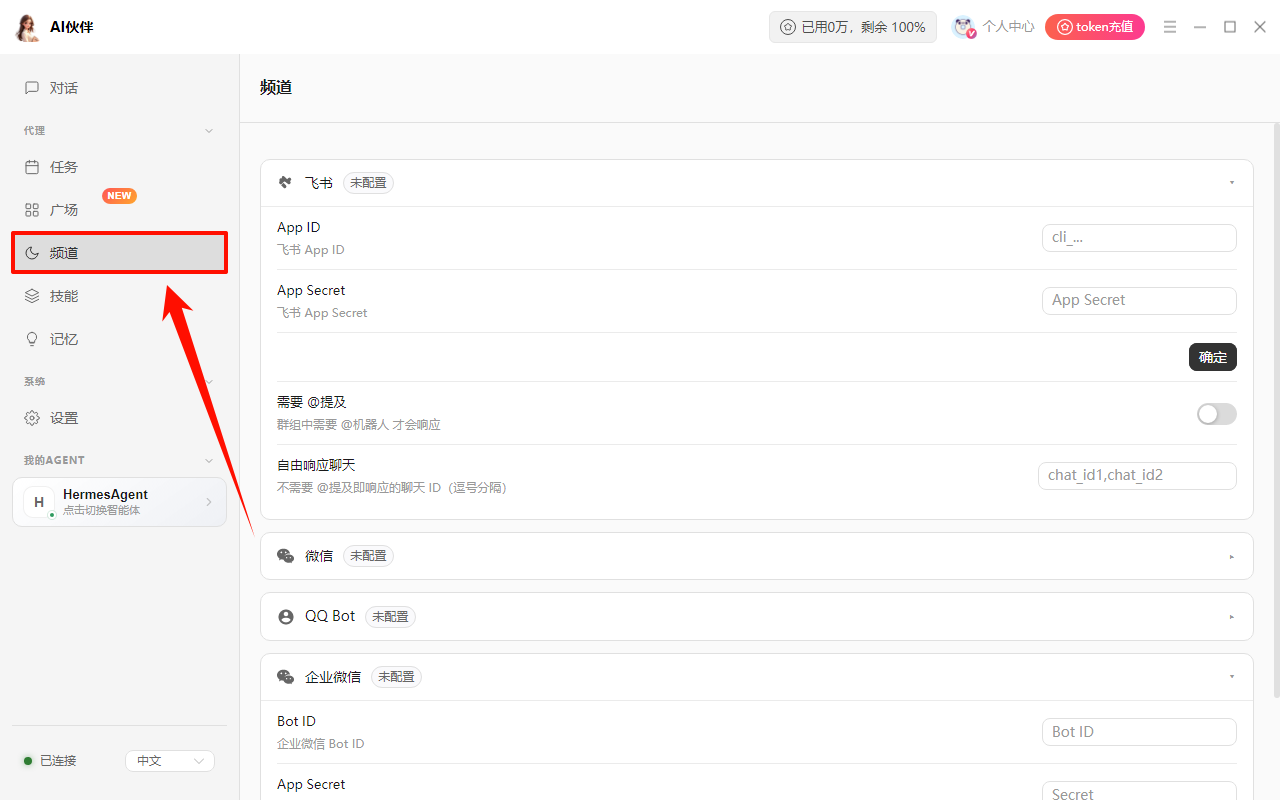Collapse the 我的AGENT sidebar group

pos(209,460)
